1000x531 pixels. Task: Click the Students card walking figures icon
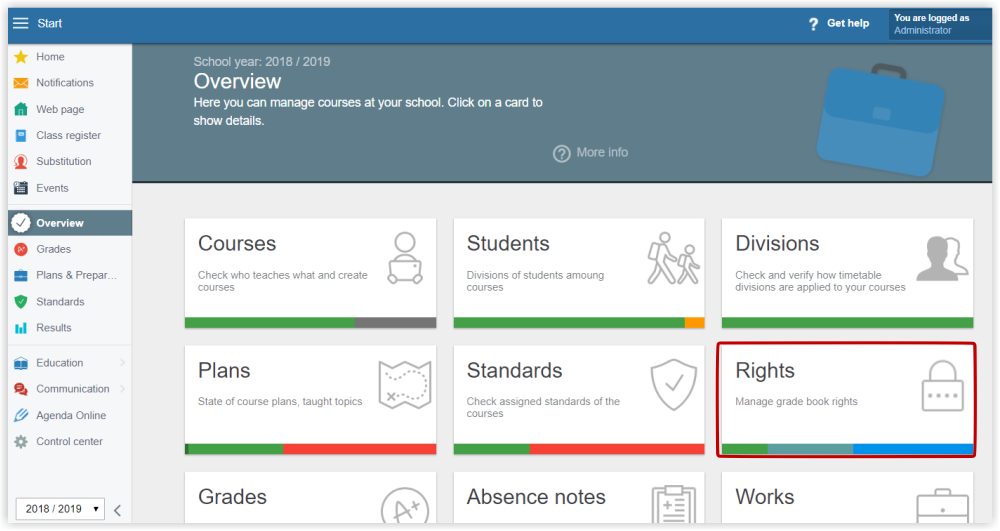(673, 258)
